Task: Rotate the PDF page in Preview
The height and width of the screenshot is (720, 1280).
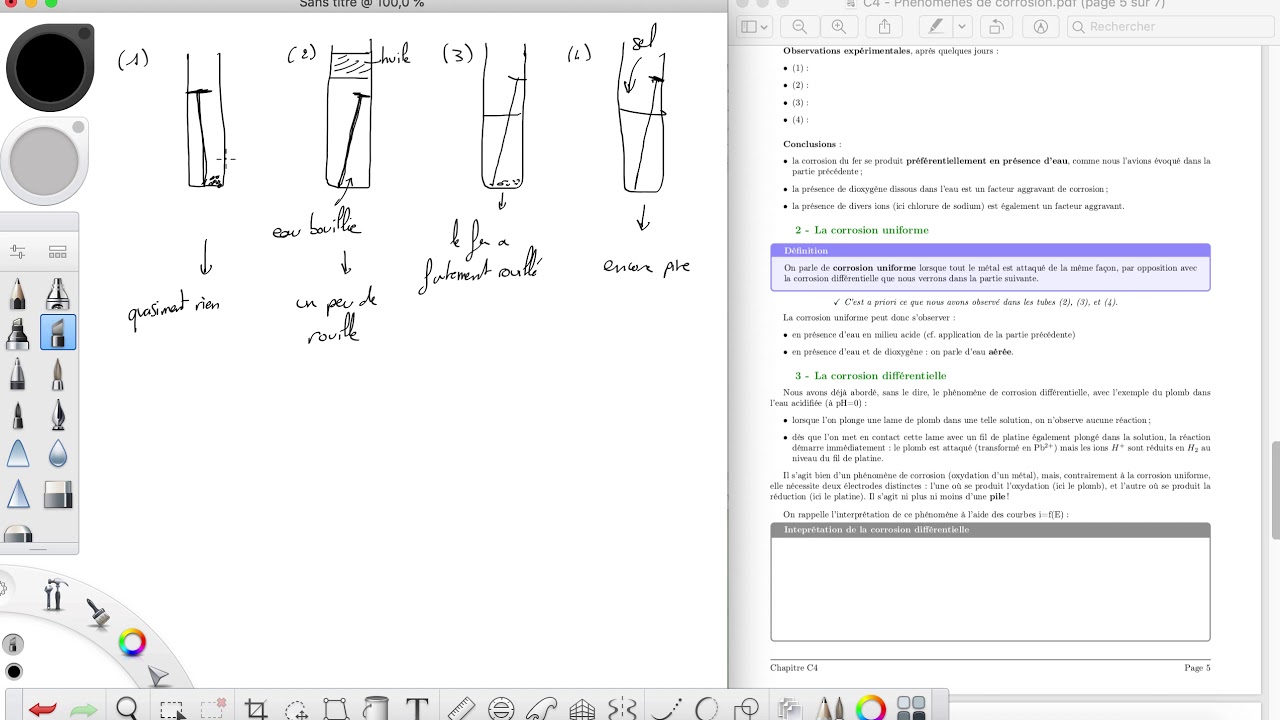Action: pos(996,27)
